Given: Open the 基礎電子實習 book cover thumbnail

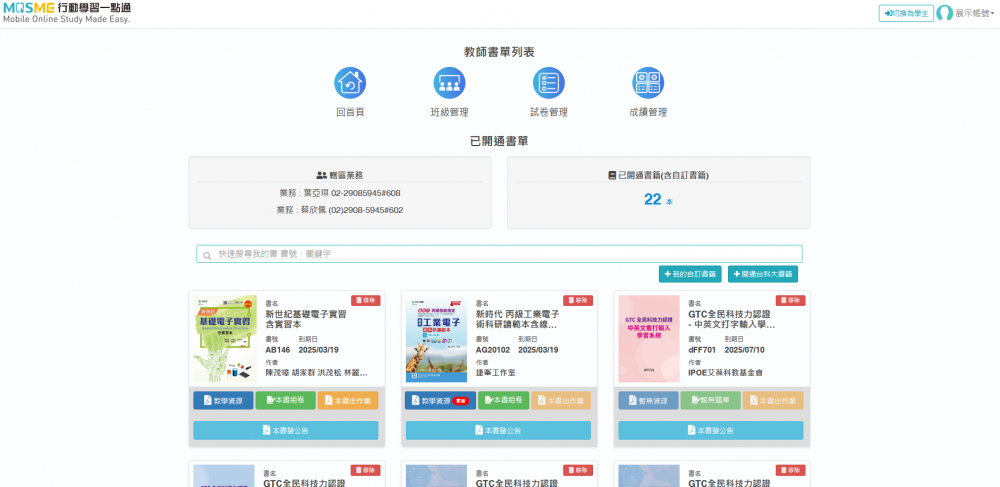Looking at the screenshot, I should pyautogui.click(x=224, y=340).
